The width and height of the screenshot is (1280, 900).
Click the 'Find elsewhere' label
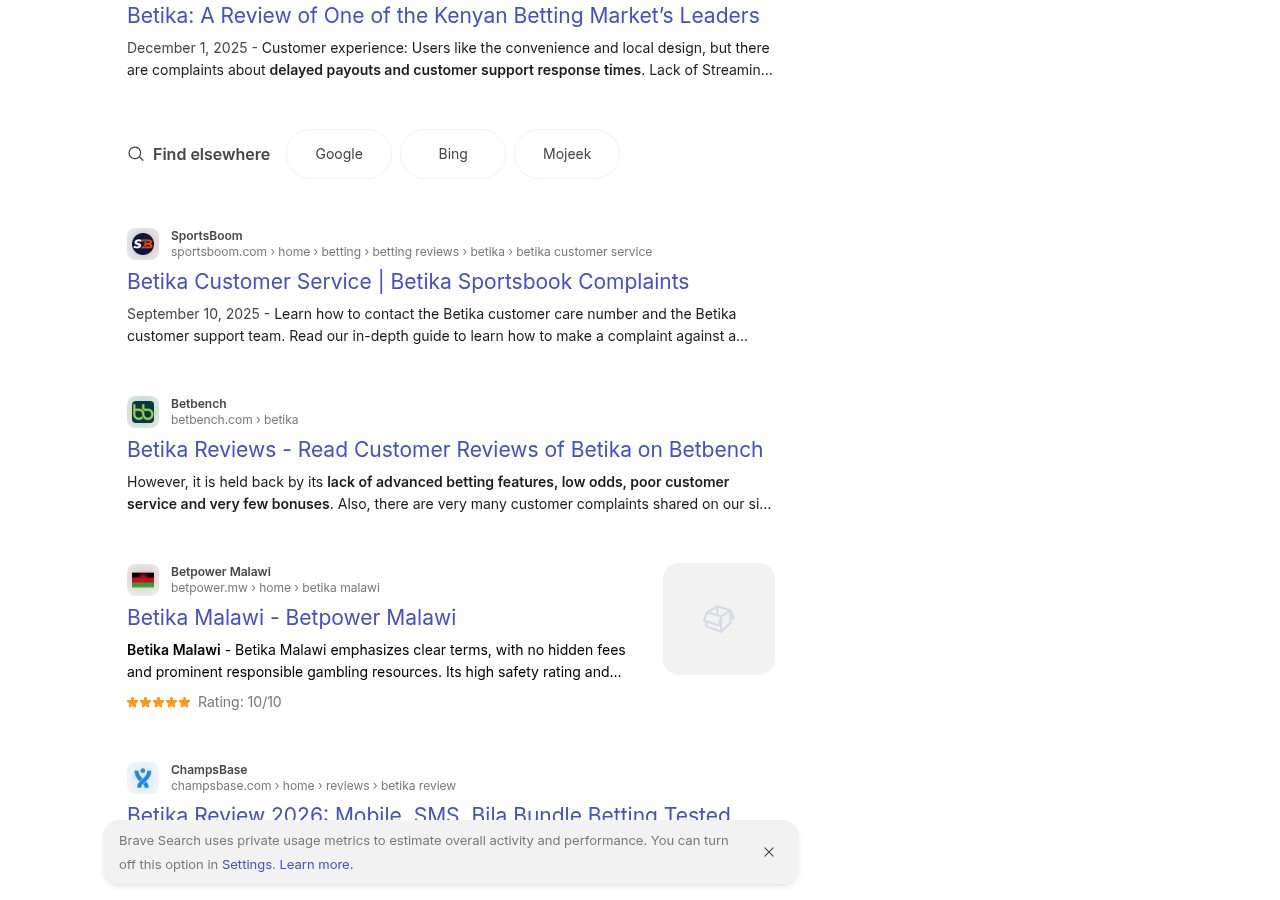coord(211,154)
